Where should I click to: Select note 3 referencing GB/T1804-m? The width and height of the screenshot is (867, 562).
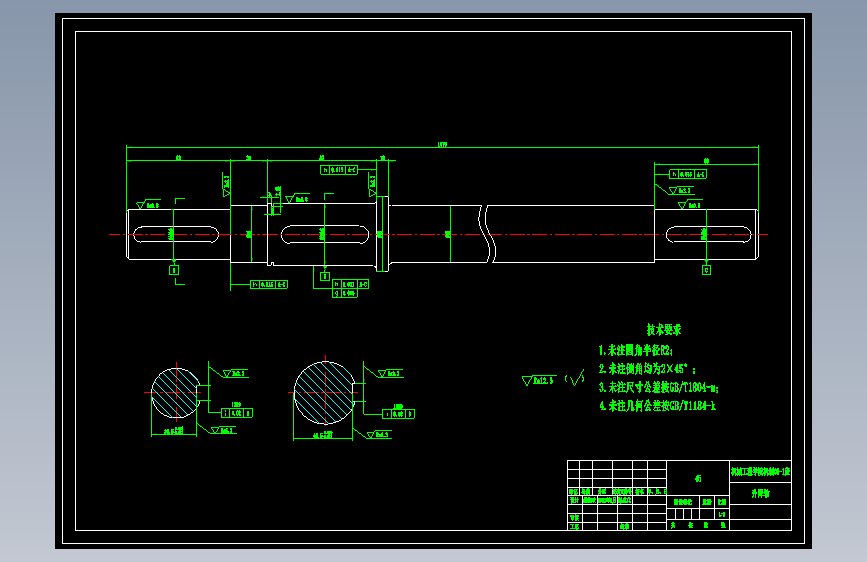(x=659, y=387)
